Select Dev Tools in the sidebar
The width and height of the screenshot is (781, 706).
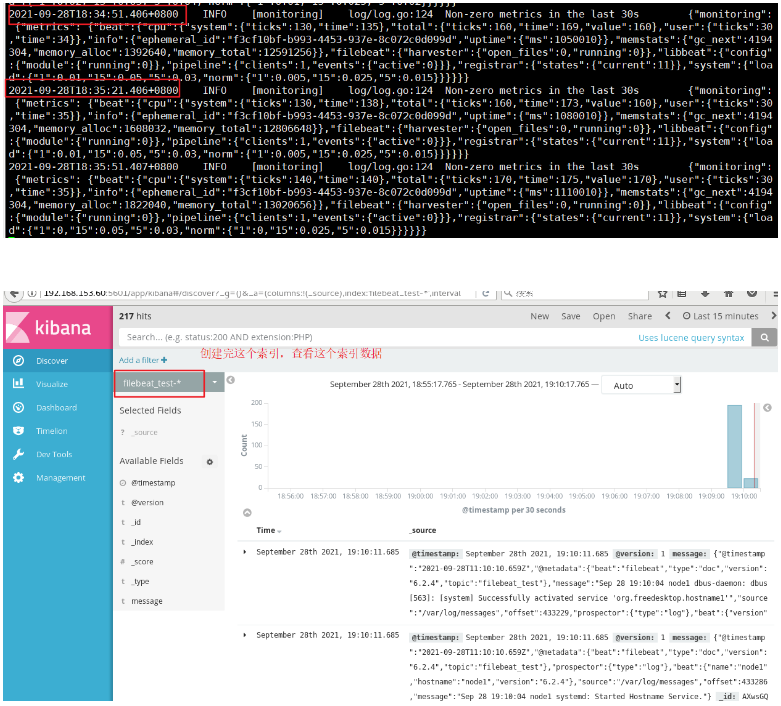tap(54, 454)
